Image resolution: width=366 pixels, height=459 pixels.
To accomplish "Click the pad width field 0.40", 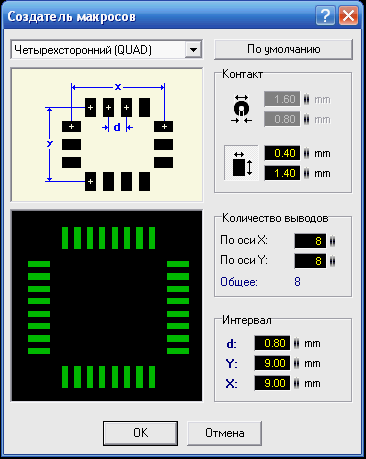I will pos(282,153).
